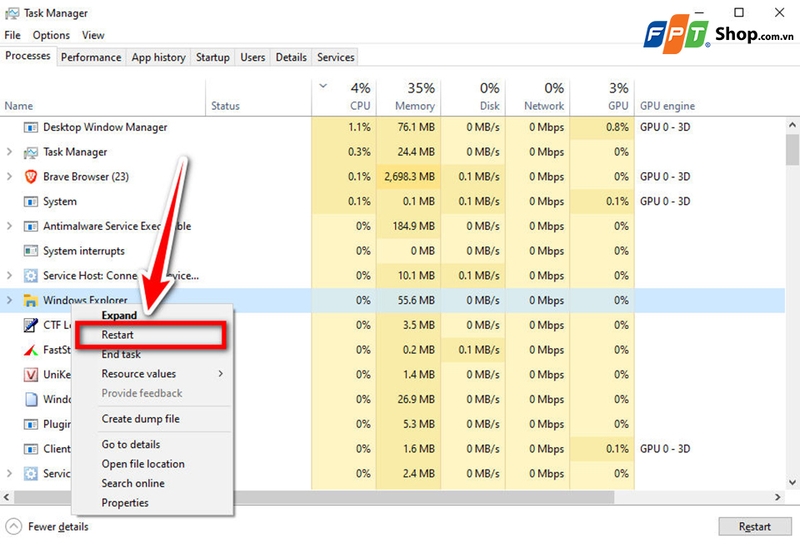Switch to the Details tab
Viewport: 800px width, 548px height.
(291, 57)
